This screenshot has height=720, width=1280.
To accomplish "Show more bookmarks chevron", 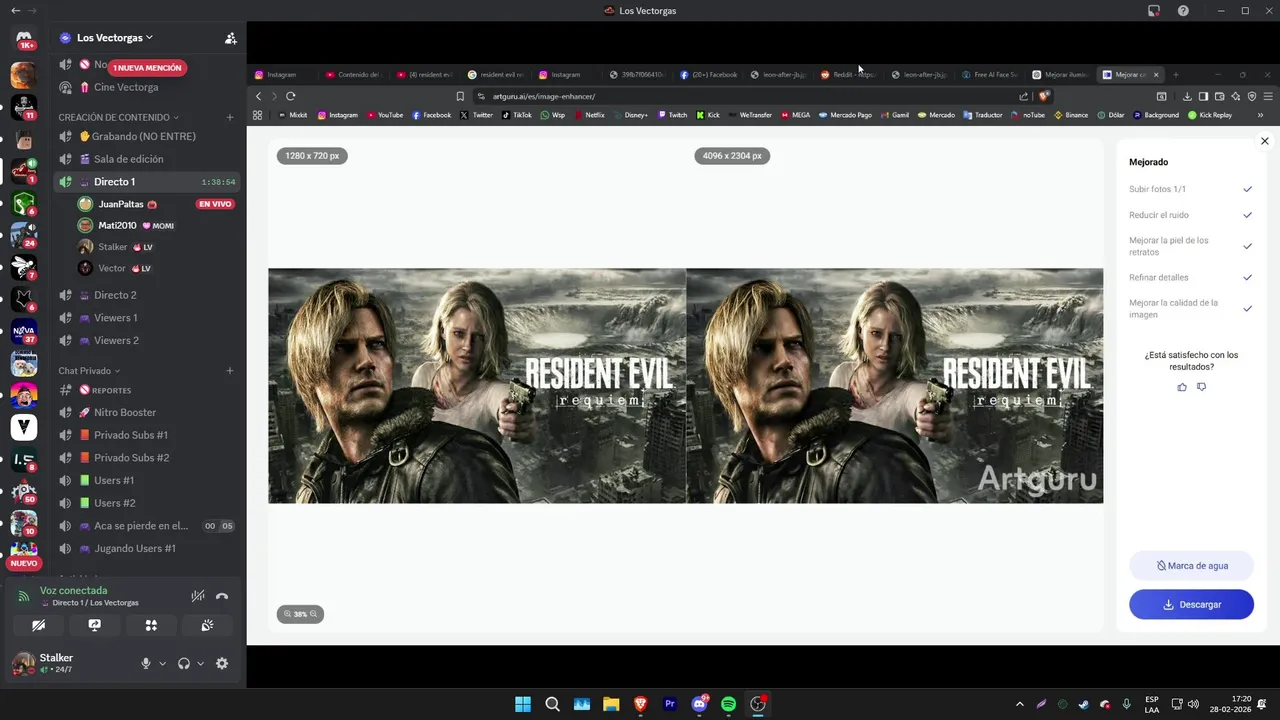I will point(1260,115).
